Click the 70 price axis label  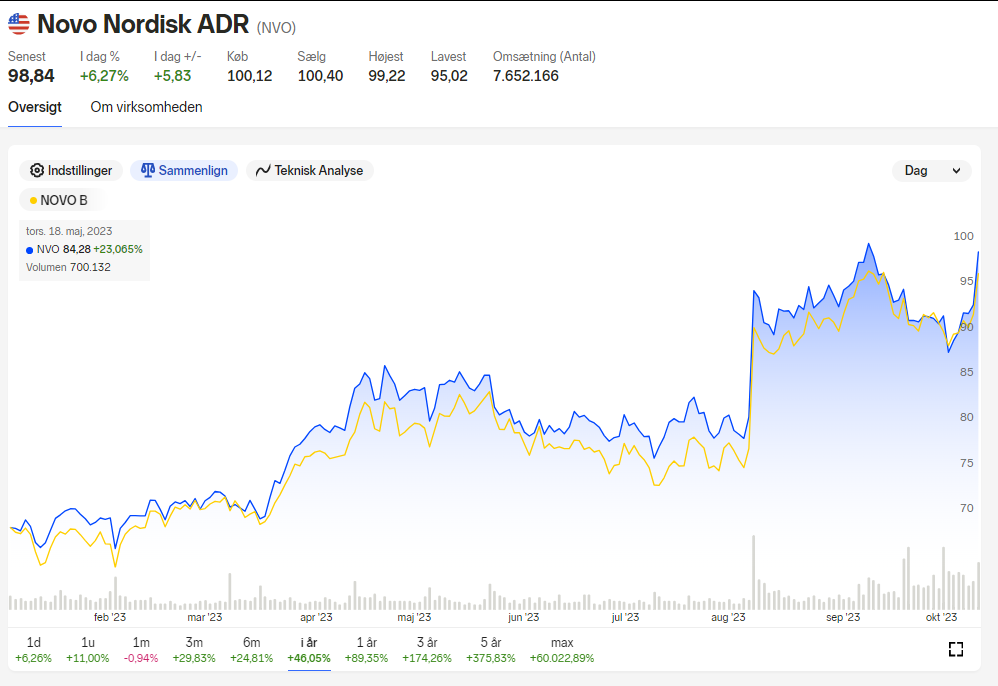[967, 508]
